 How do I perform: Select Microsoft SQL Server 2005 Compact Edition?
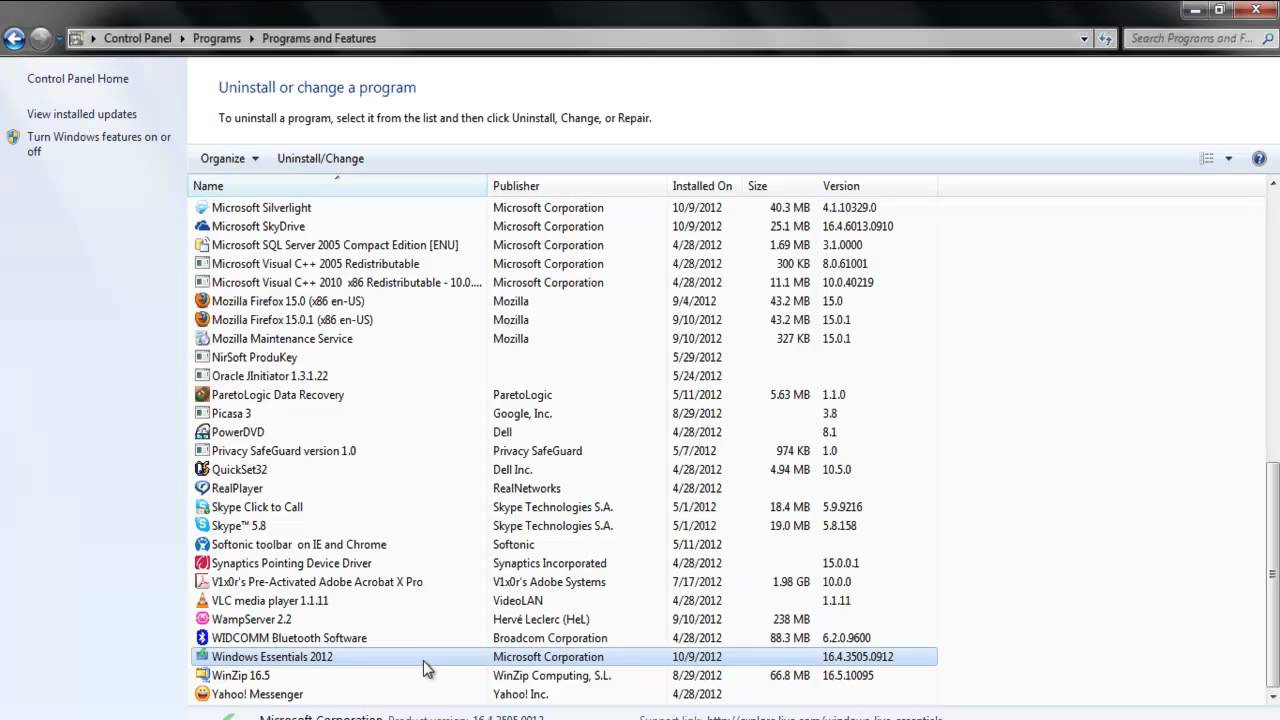tap(564, 245)
